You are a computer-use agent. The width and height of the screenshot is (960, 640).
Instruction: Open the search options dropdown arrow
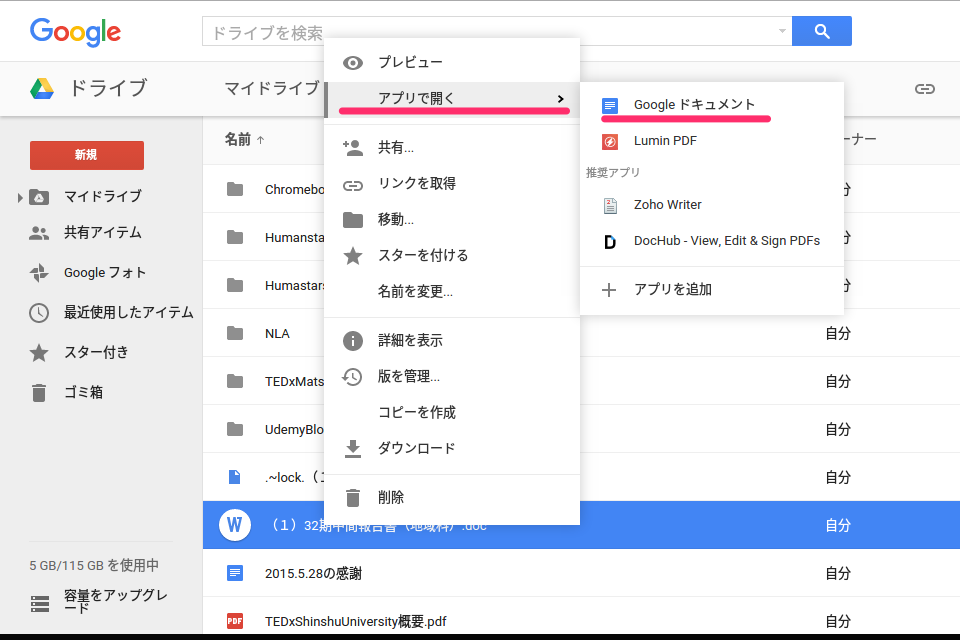click(782, 31)
